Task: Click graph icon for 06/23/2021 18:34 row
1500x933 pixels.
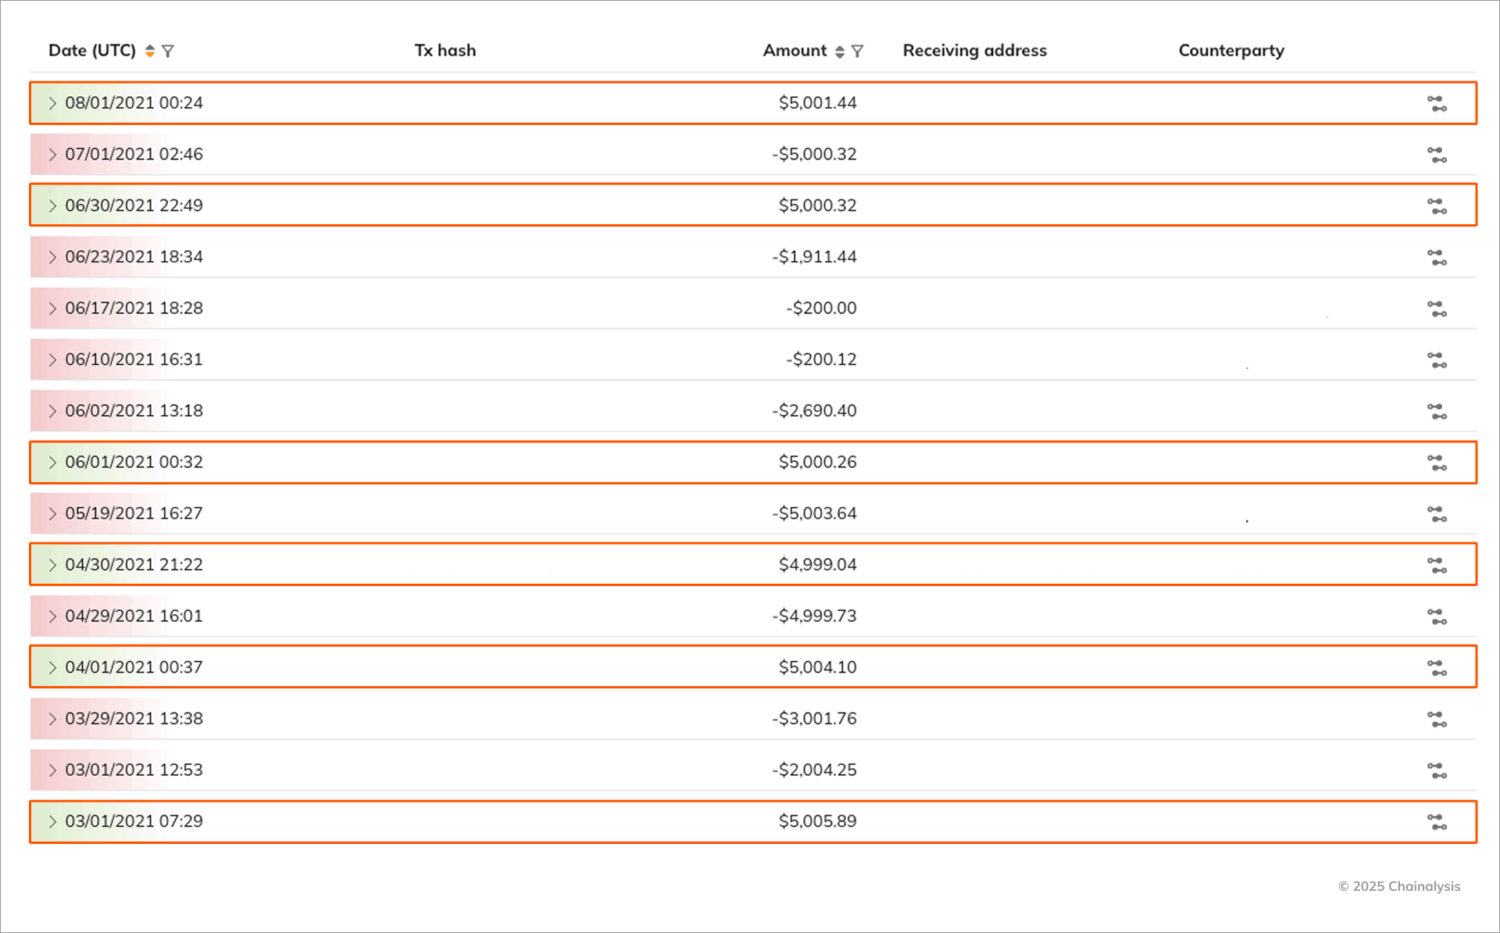Action: coord(1436,257)
